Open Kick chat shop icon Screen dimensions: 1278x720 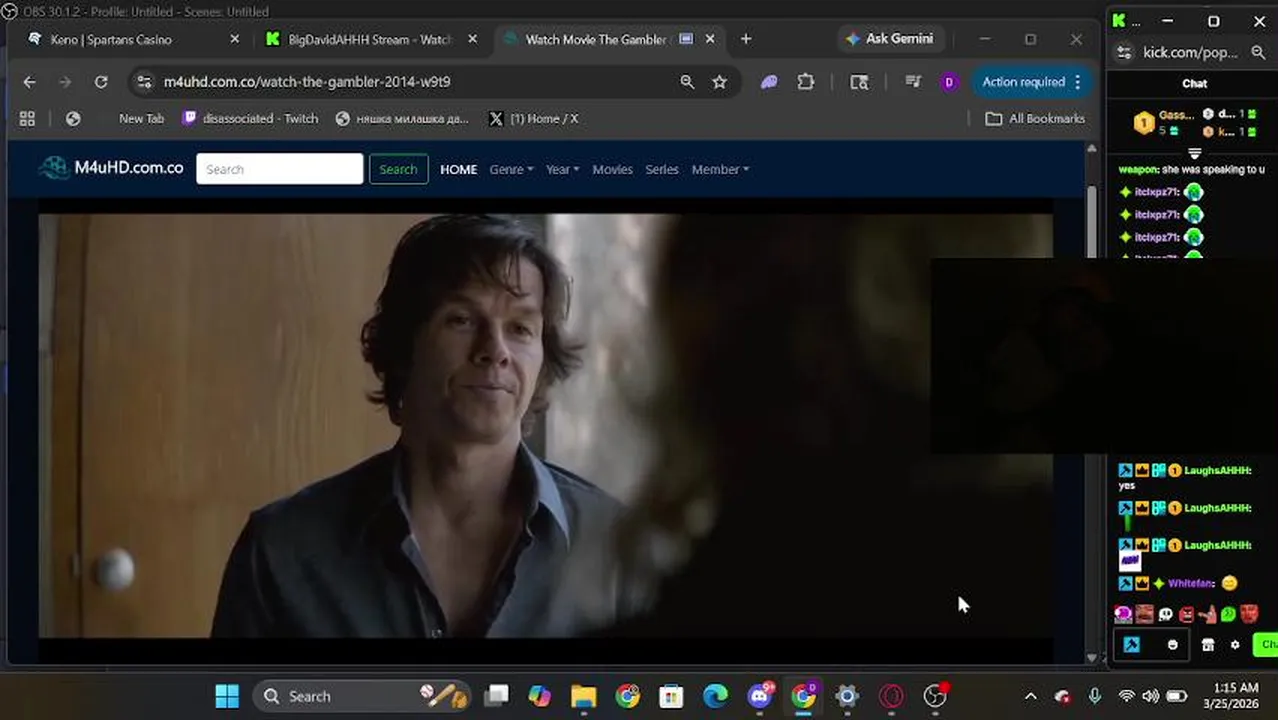coord(1208,645)
